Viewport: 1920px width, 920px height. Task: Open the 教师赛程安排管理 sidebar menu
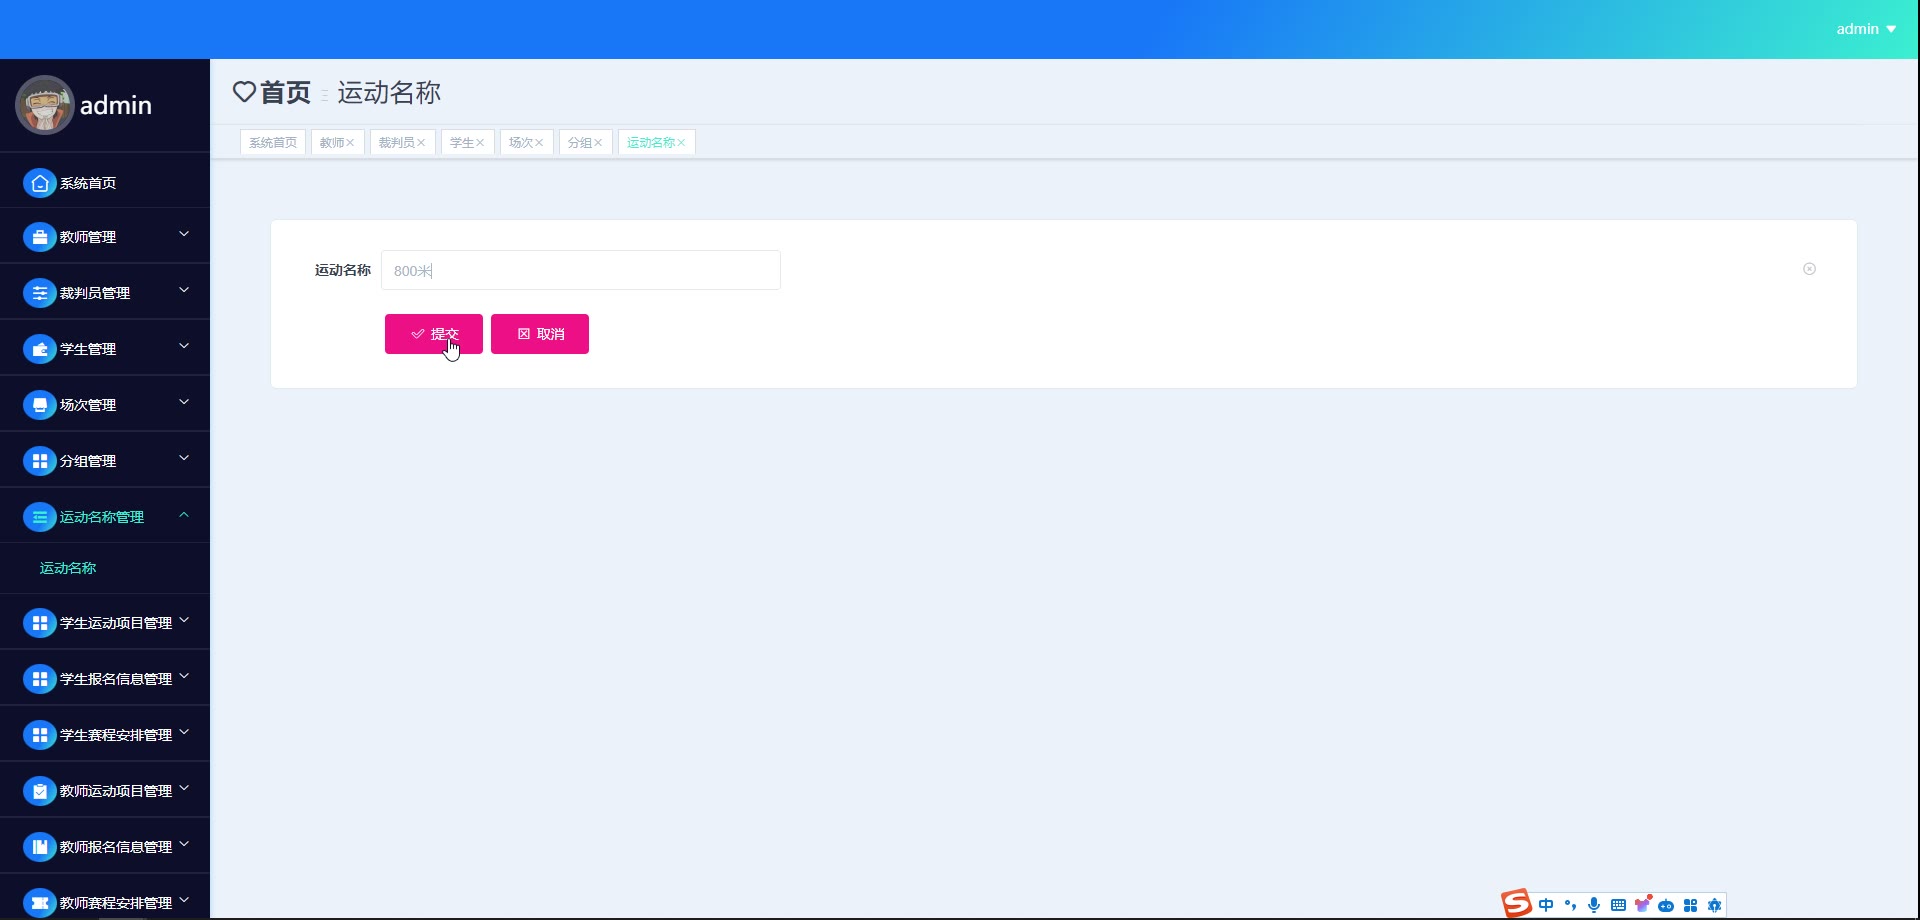click(x=105, y=902)
